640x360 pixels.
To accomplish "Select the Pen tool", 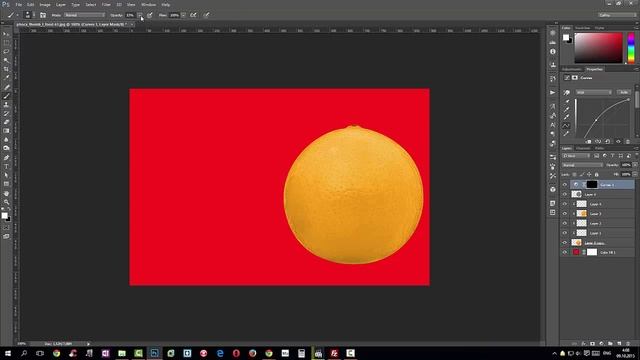I will 6,158.
